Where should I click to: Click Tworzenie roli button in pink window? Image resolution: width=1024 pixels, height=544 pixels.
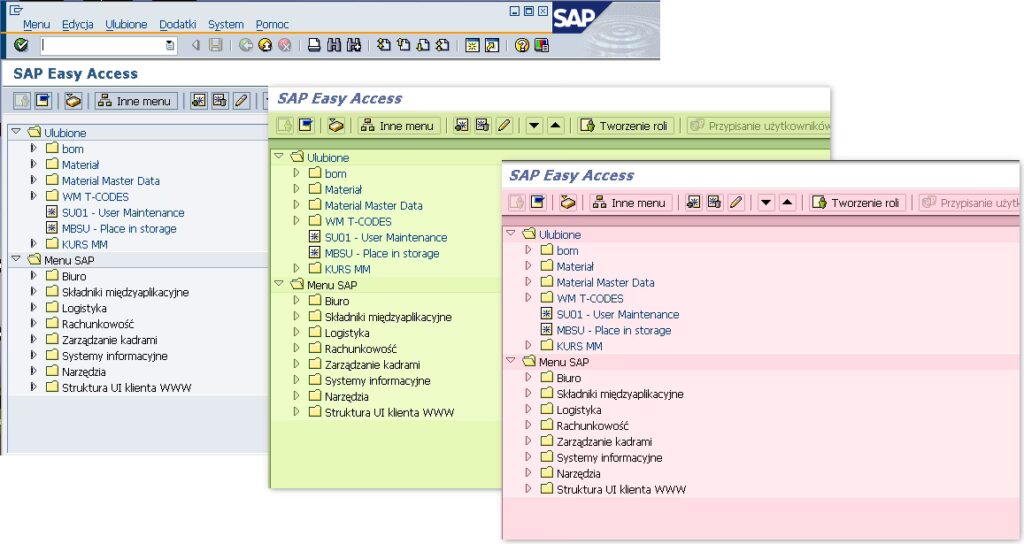click(856, 203)
